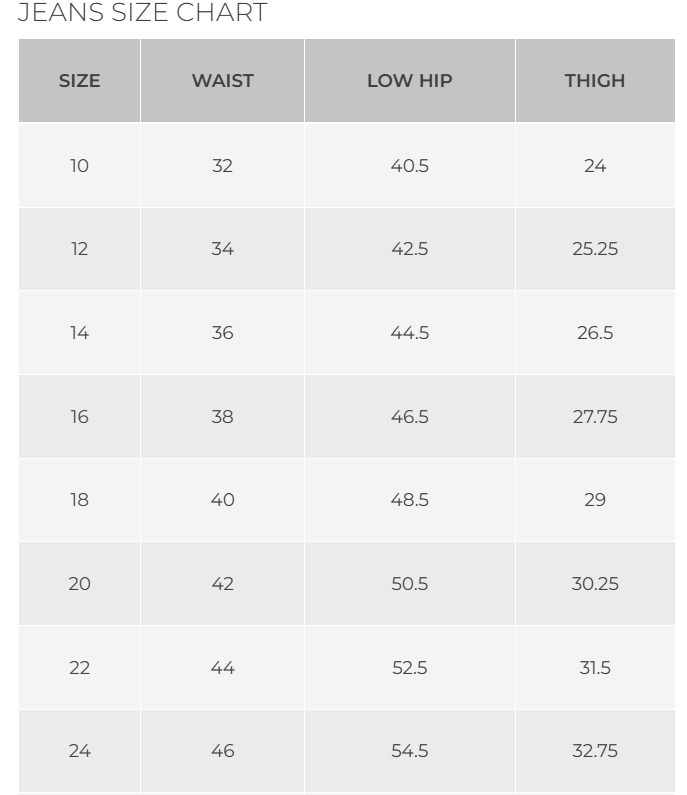Viewport: 687px width, 795px height.
Task: Click low hip value 52.5
Action: [409, 667]
